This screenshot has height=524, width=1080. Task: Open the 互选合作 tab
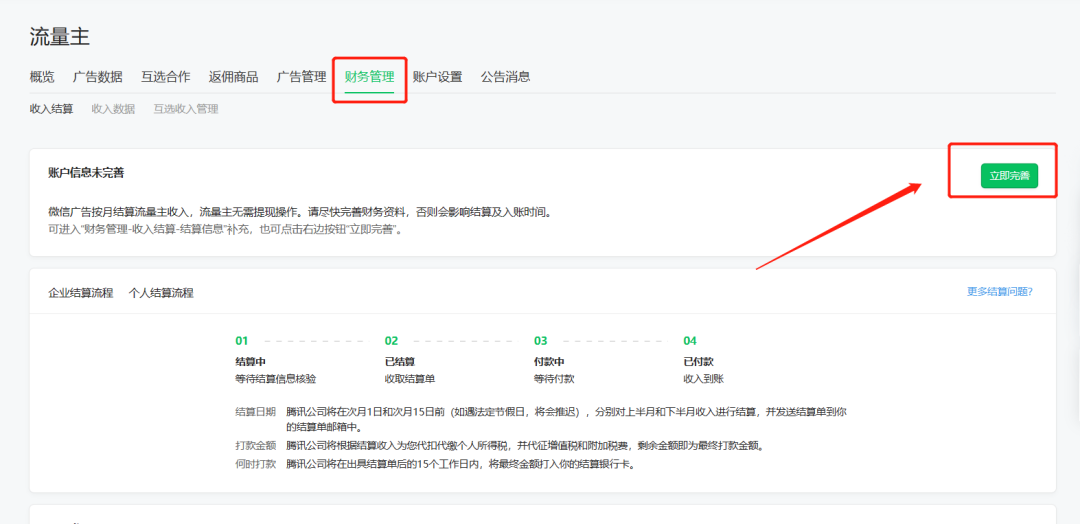[165, 77]
